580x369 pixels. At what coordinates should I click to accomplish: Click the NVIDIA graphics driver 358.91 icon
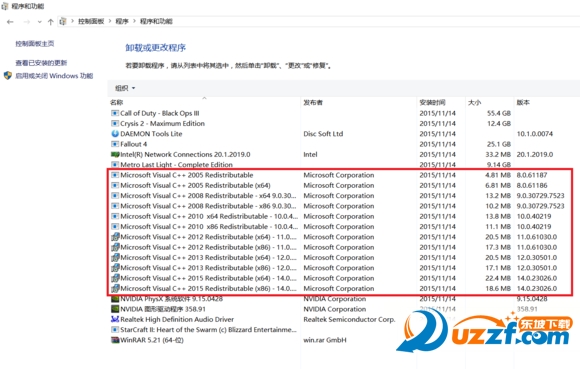pos(115,309)
